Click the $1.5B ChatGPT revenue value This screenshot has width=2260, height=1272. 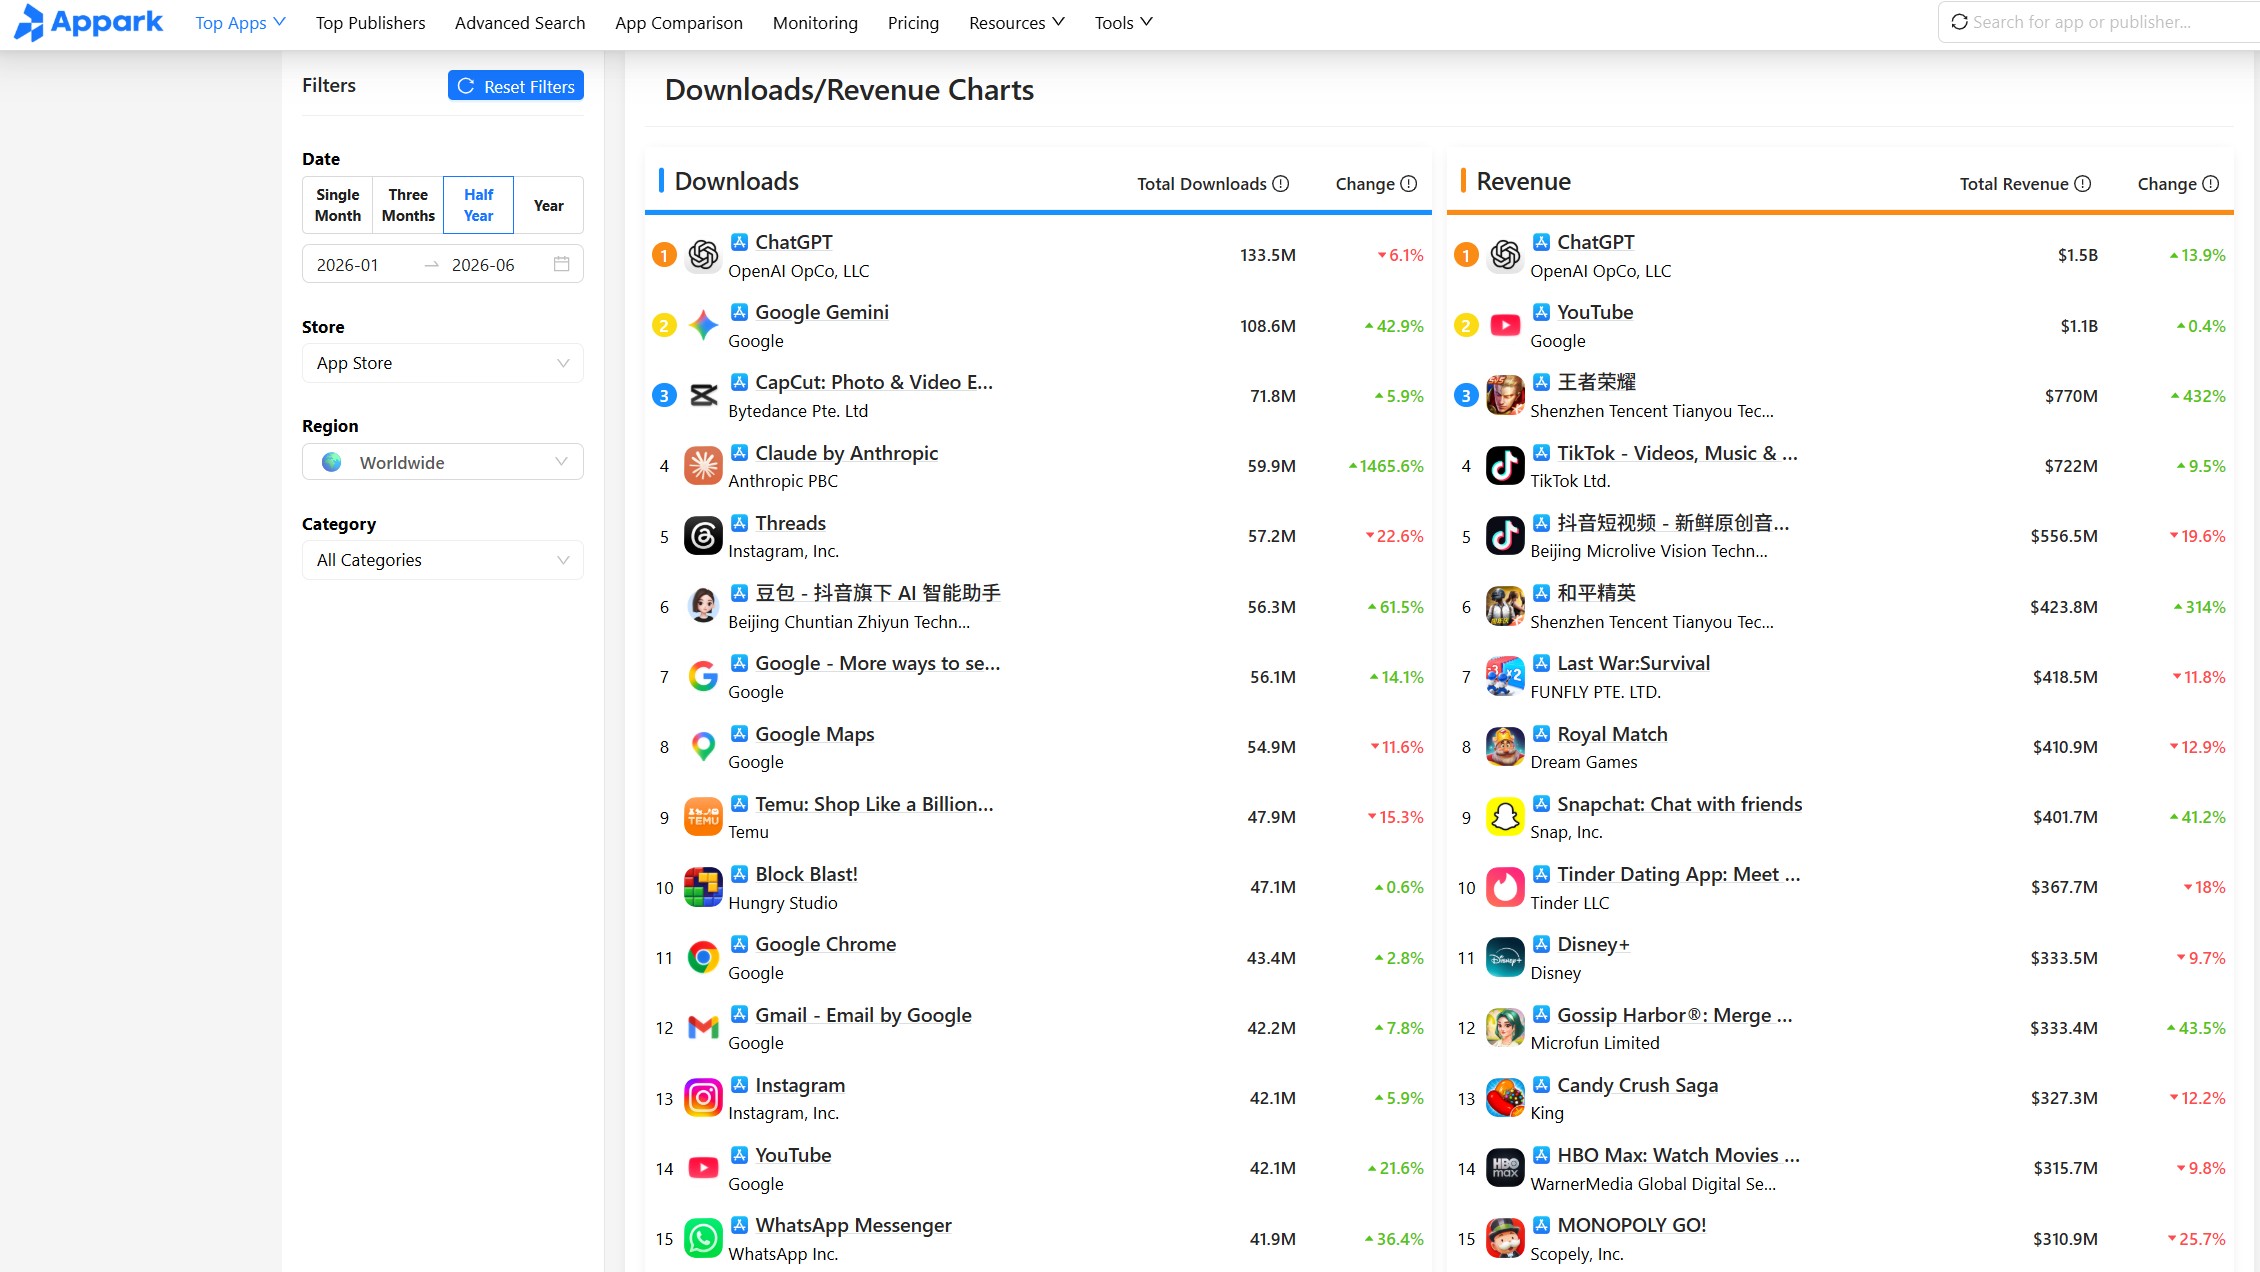pos(2078,255)
